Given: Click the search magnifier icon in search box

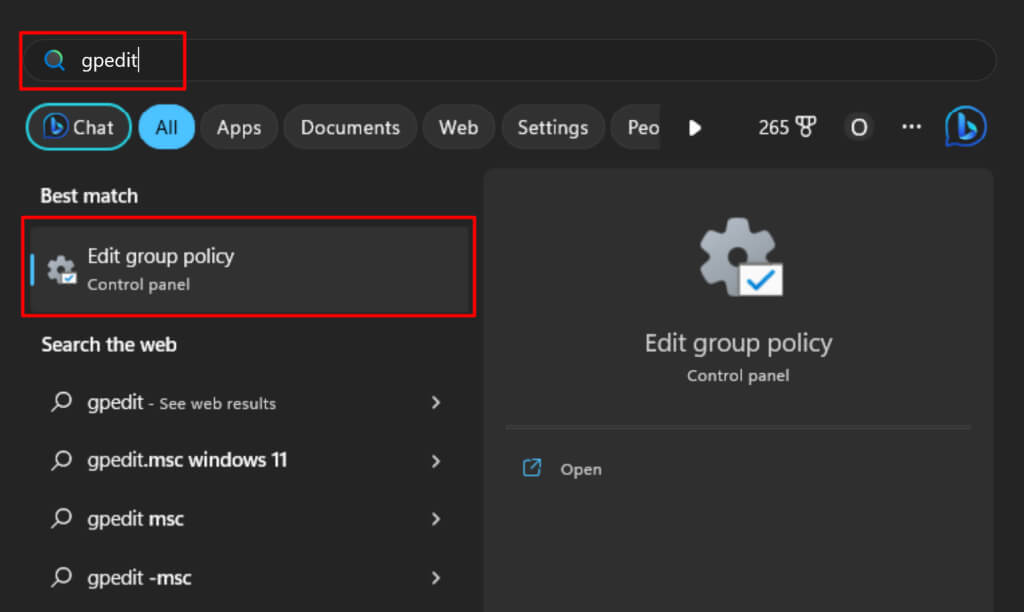Looking at the screenshot, I should pos(54,61).
